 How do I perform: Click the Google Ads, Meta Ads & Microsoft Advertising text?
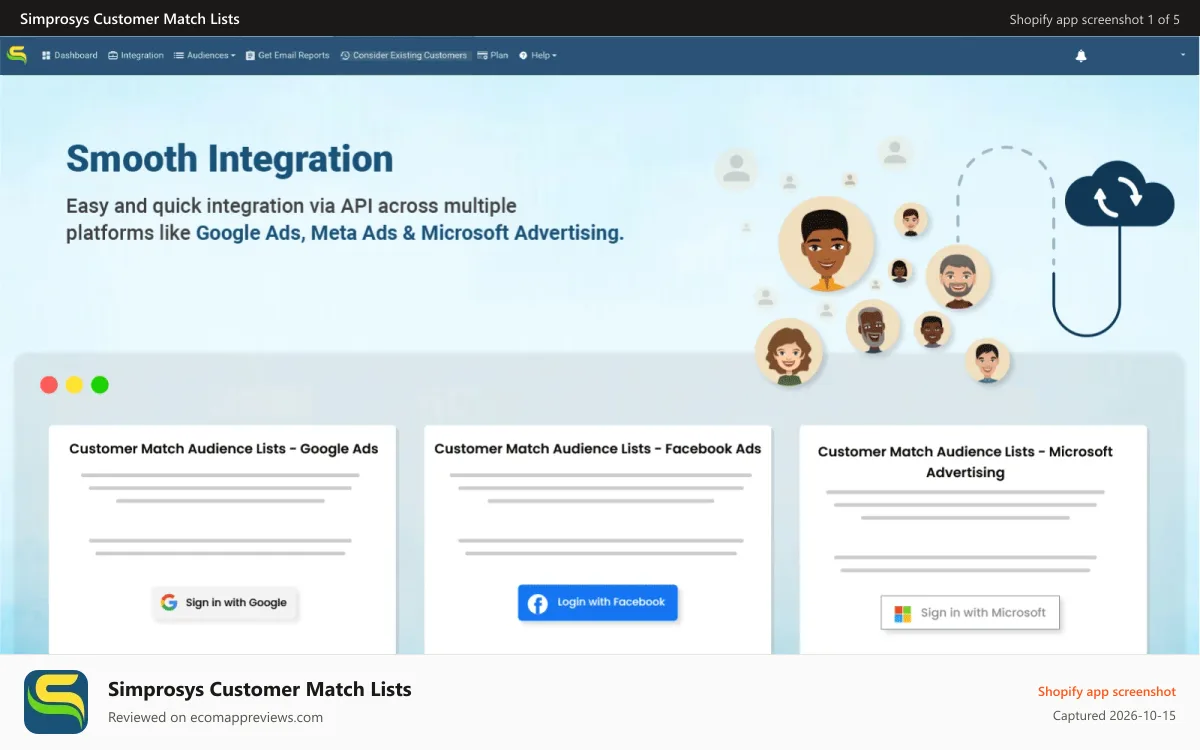tap(410, 233)
